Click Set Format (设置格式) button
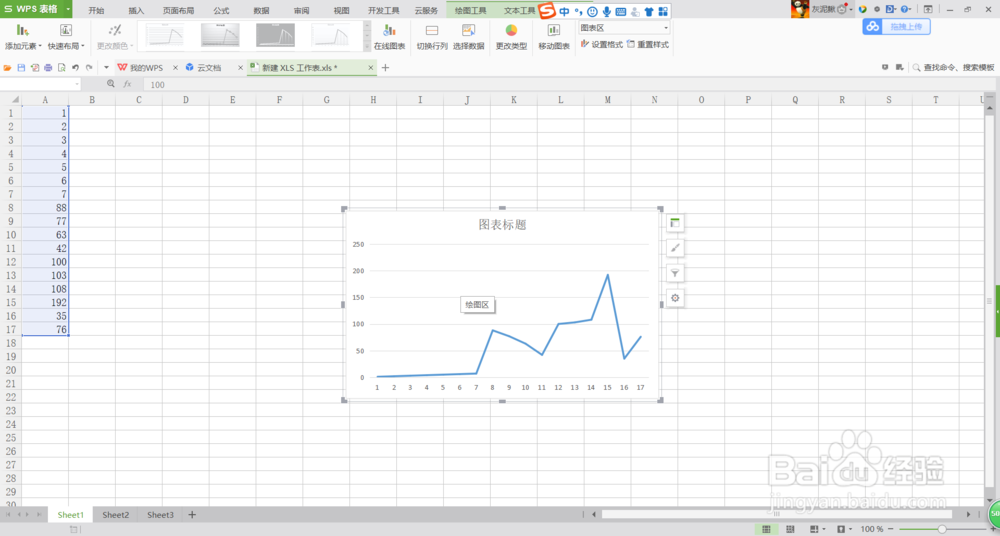This screenshot has width=1000, height=536. (x=601, y=45)
